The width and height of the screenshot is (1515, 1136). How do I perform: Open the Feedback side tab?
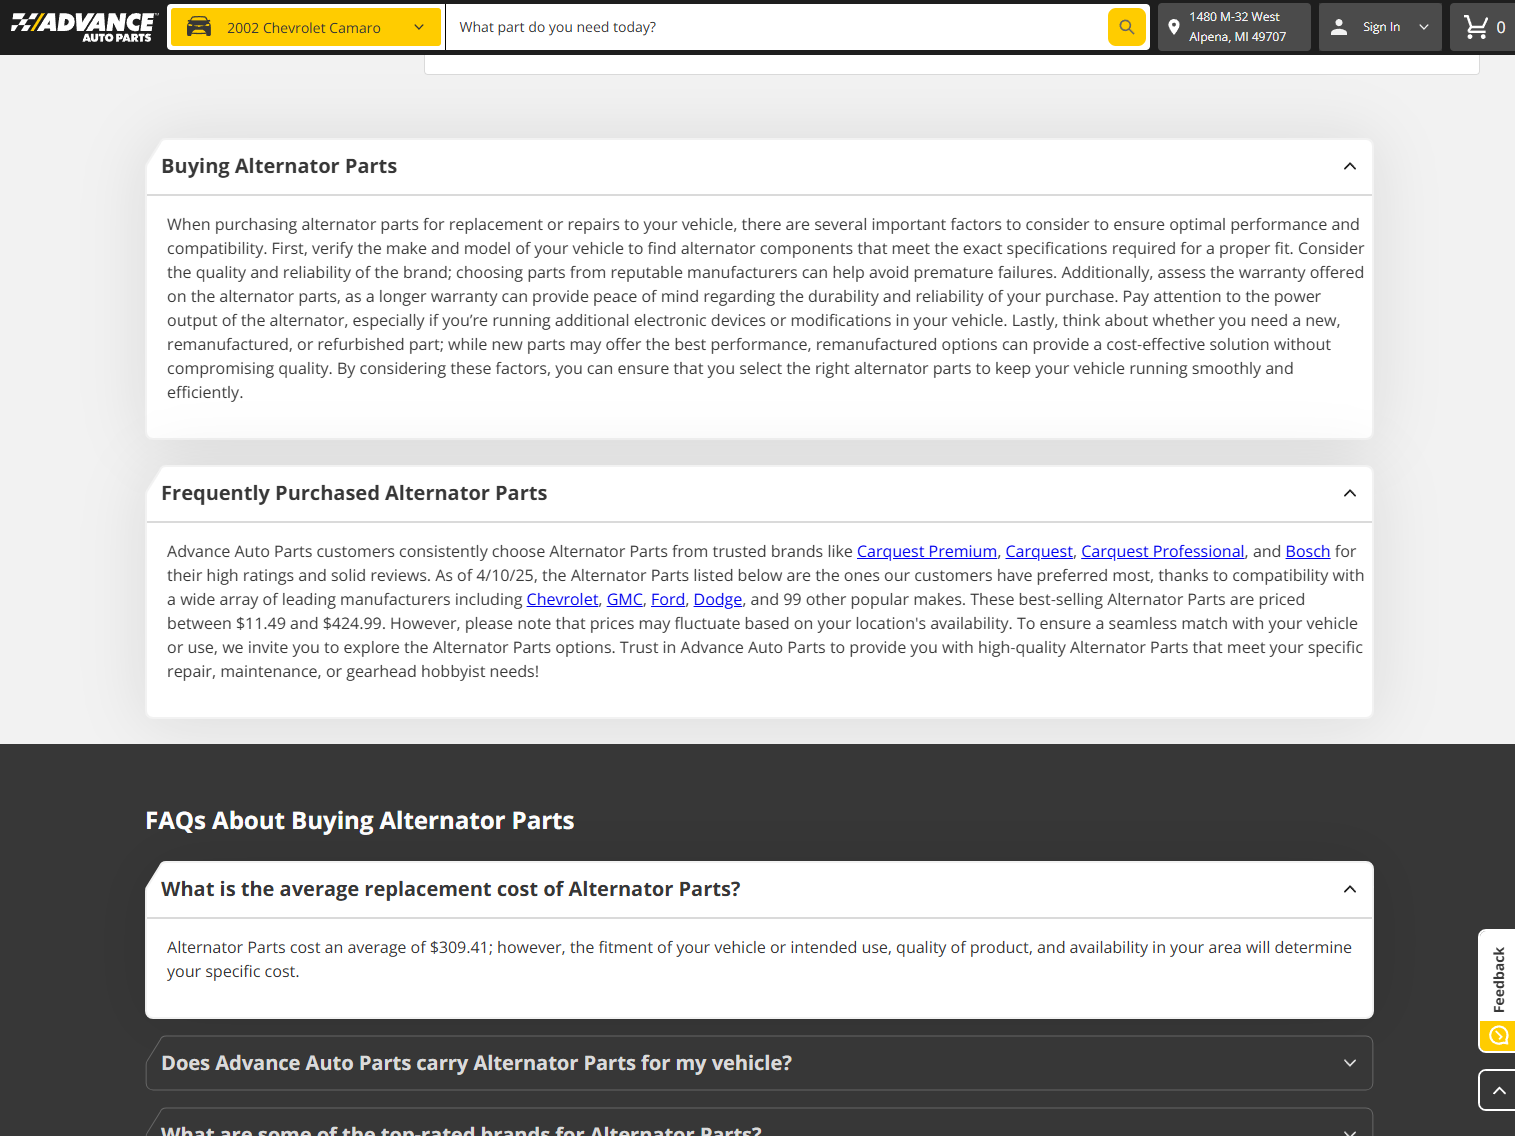click(1498, 978)
